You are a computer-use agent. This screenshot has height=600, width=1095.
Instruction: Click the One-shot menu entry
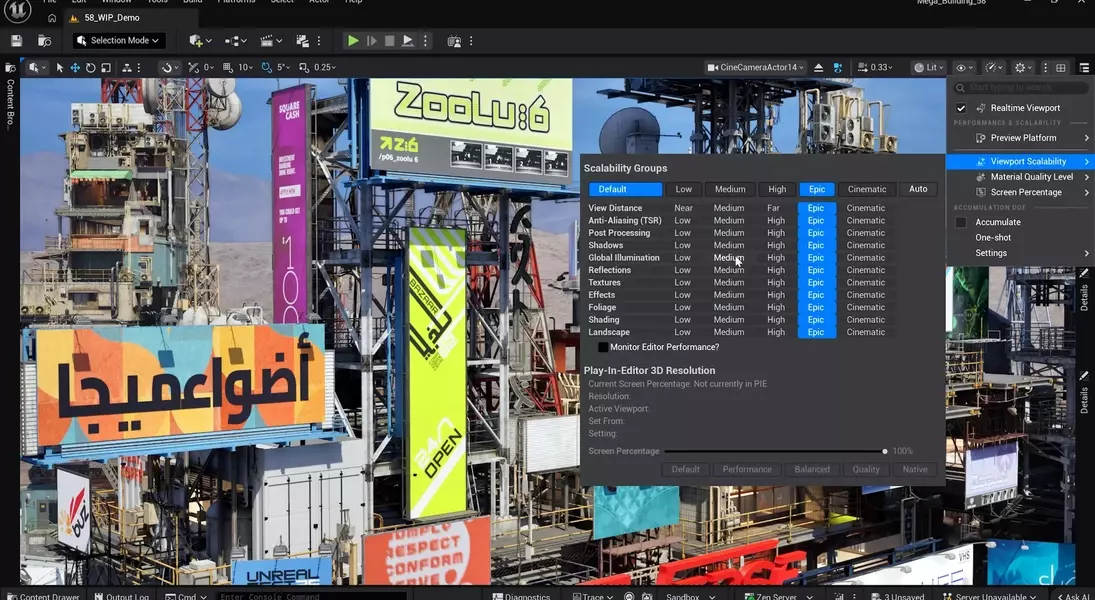(993, 237)
